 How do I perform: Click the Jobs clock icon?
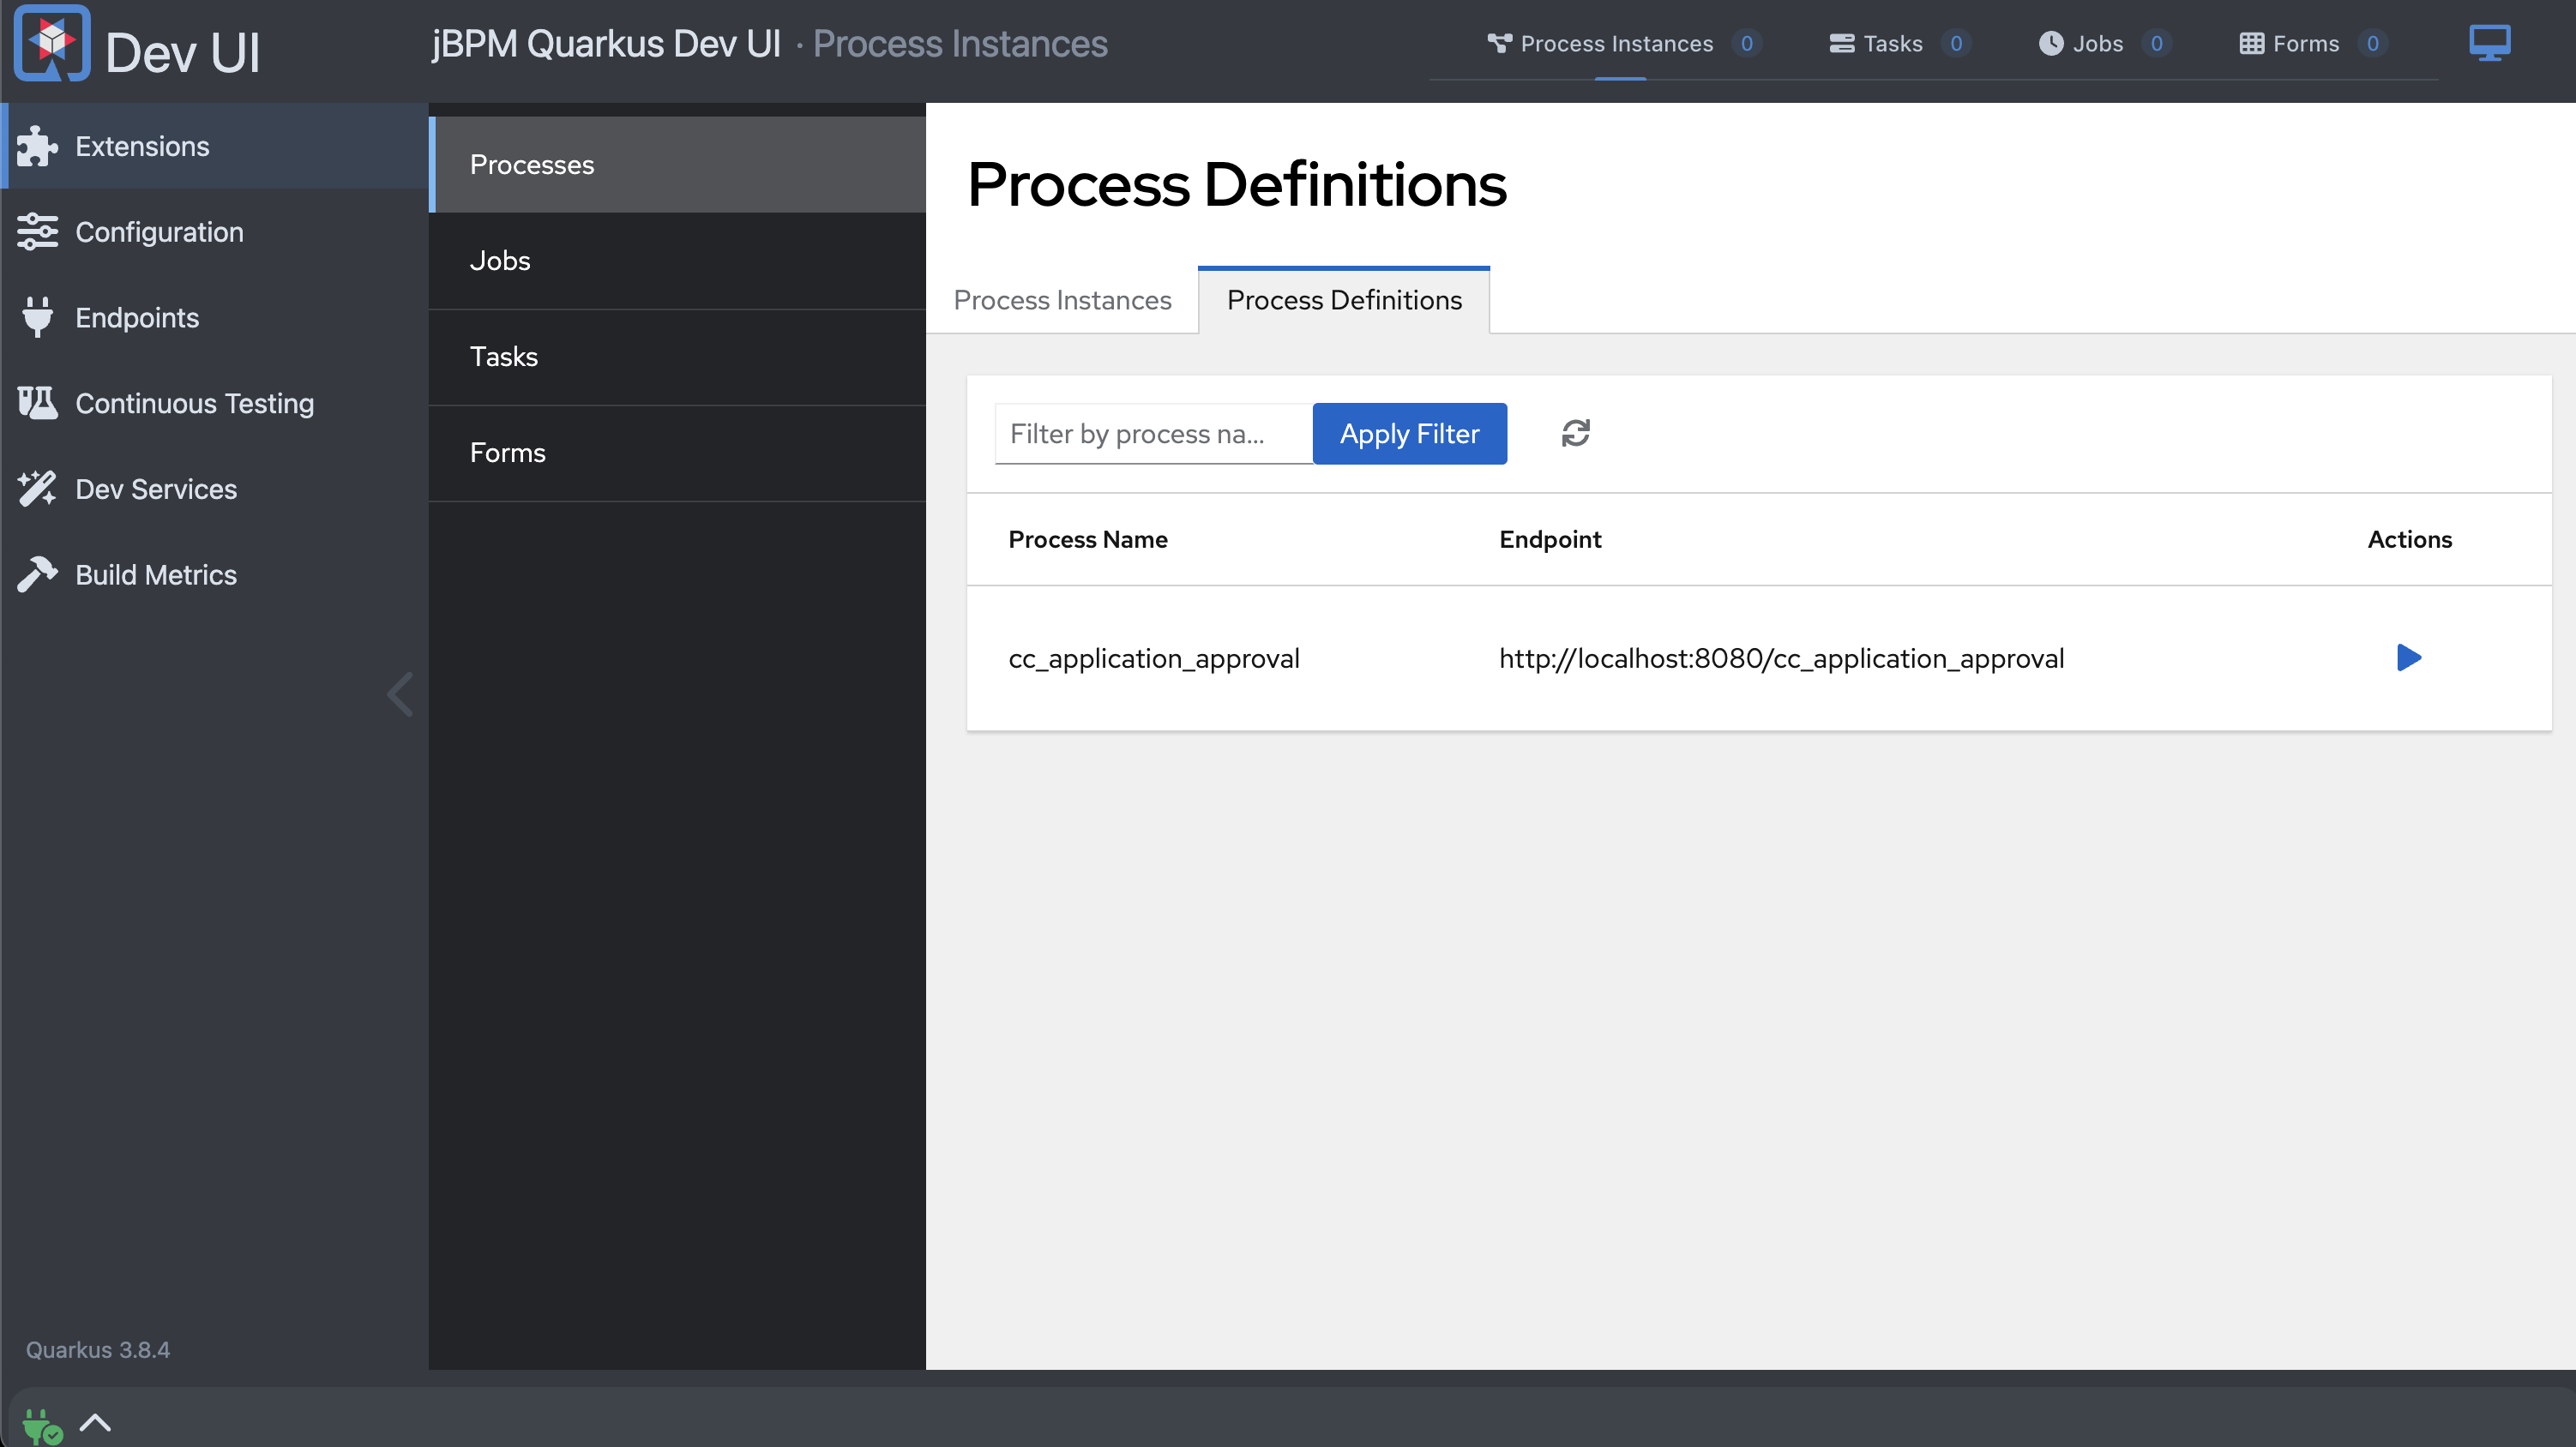point(2050,43)
